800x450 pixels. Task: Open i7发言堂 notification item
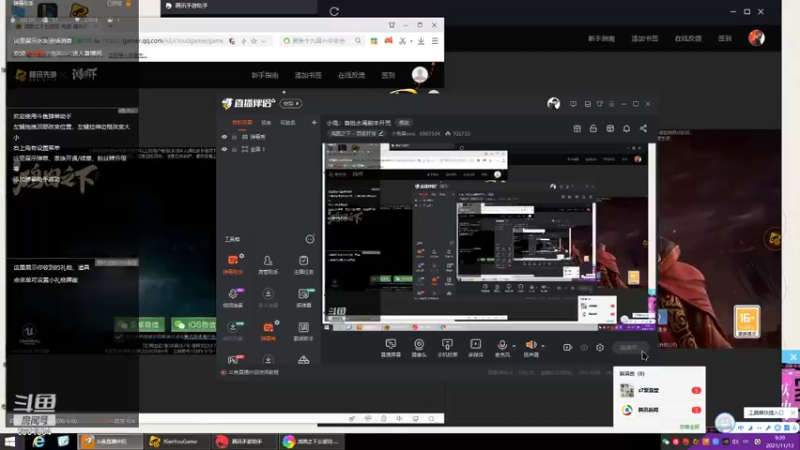(660, 390)
